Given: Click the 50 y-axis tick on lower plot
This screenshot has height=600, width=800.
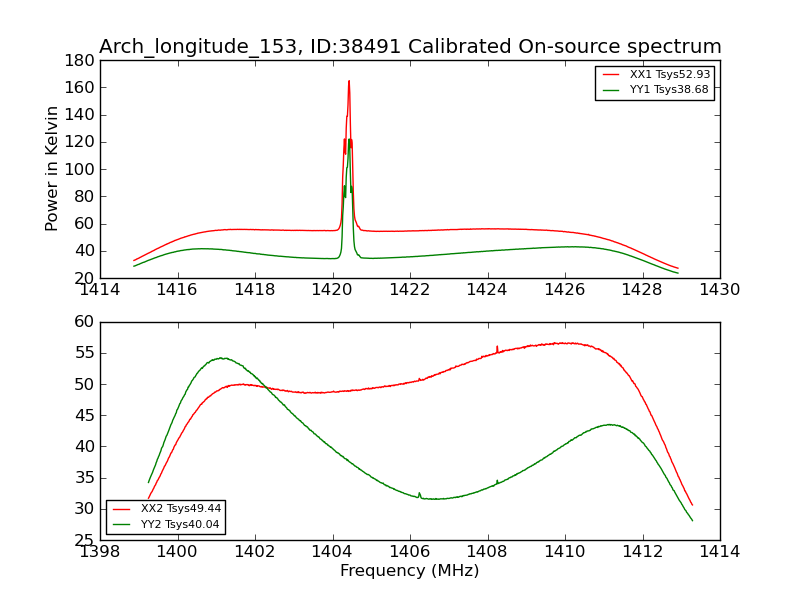Looking at the screenshot, I should [x=84, y=385].
